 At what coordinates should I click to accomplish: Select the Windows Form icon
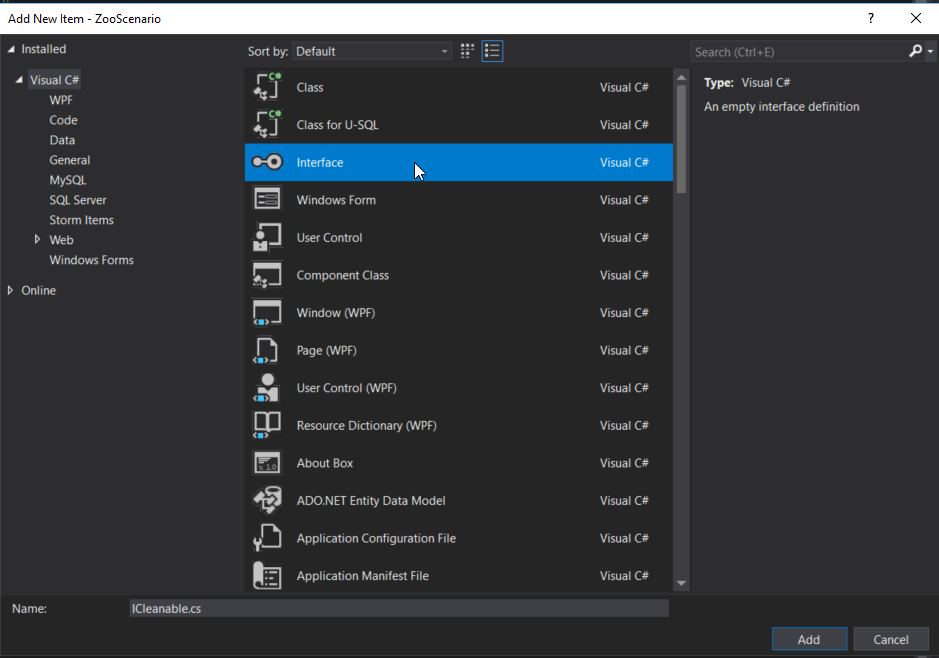click(x=267, y=200)
